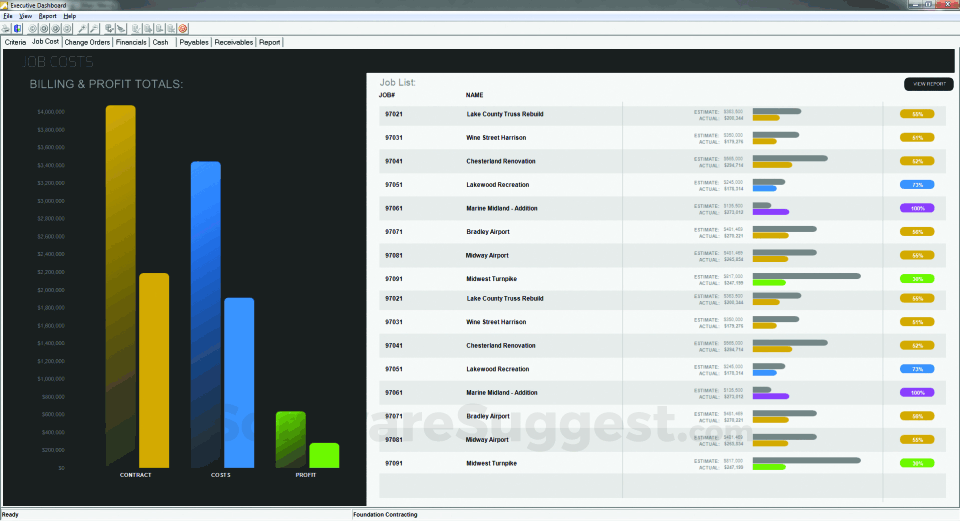
Task: Click the blue exit door toolbar icon
Action: click(x=18, y=29)
